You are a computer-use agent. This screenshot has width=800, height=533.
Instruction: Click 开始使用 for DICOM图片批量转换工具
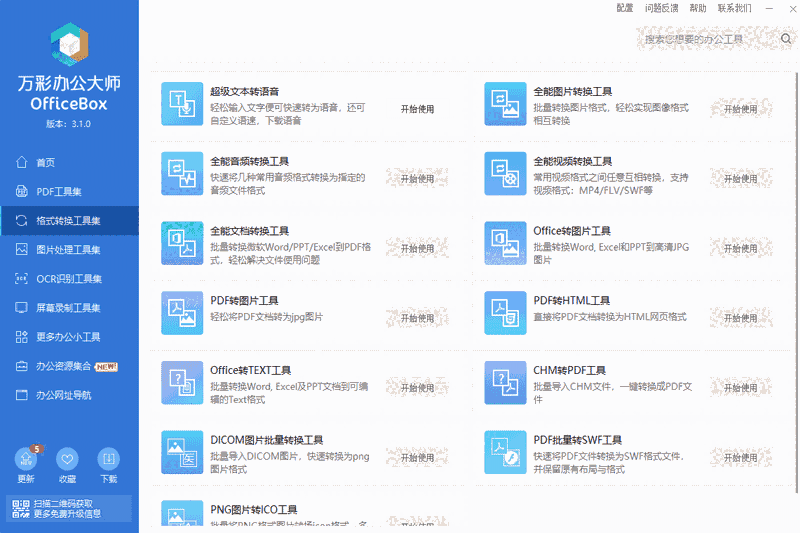(417, 458)
